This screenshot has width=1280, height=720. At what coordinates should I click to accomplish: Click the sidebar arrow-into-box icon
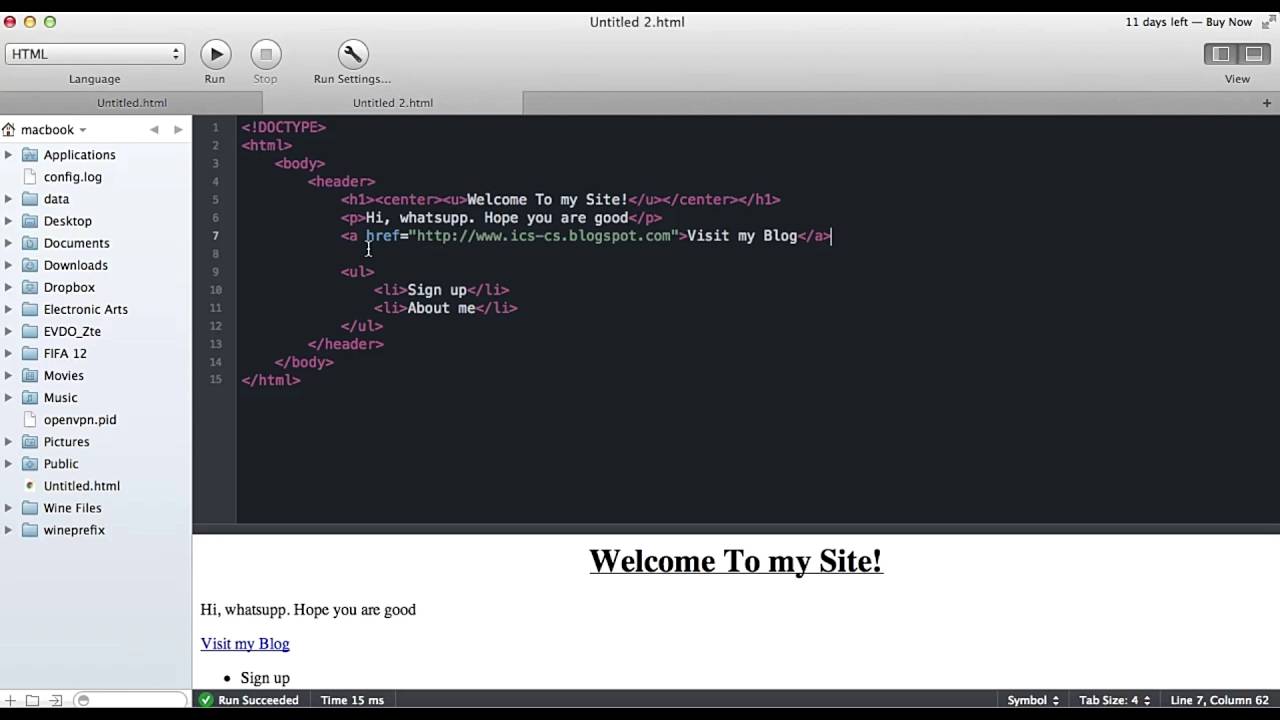pyautogui.click(x=56, y=701)
